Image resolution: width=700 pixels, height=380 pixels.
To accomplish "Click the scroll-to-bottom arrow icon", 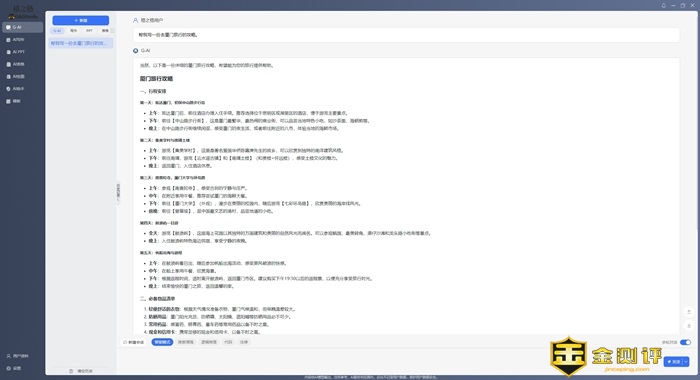I will (689, 326).
